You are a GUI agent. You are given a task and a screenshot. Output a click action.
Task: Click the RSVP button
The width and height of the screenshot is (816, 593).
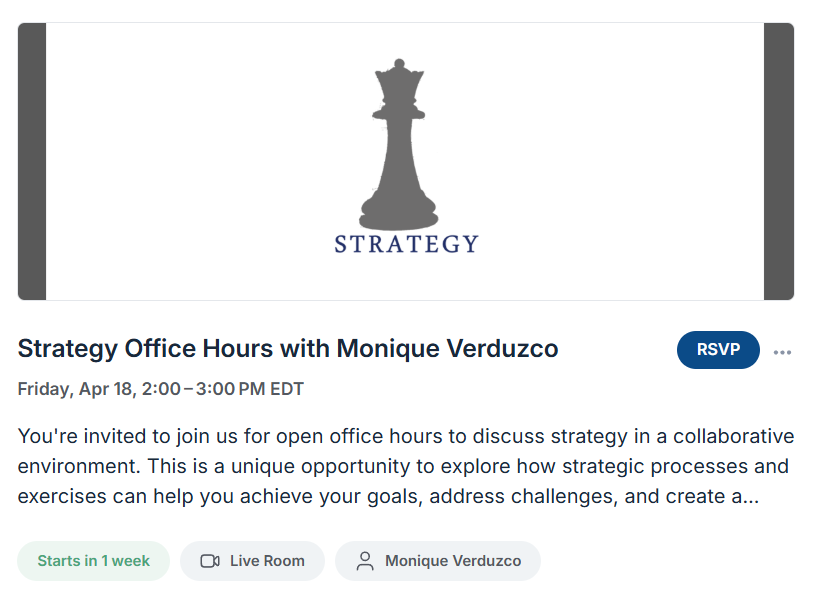[718, 349]
